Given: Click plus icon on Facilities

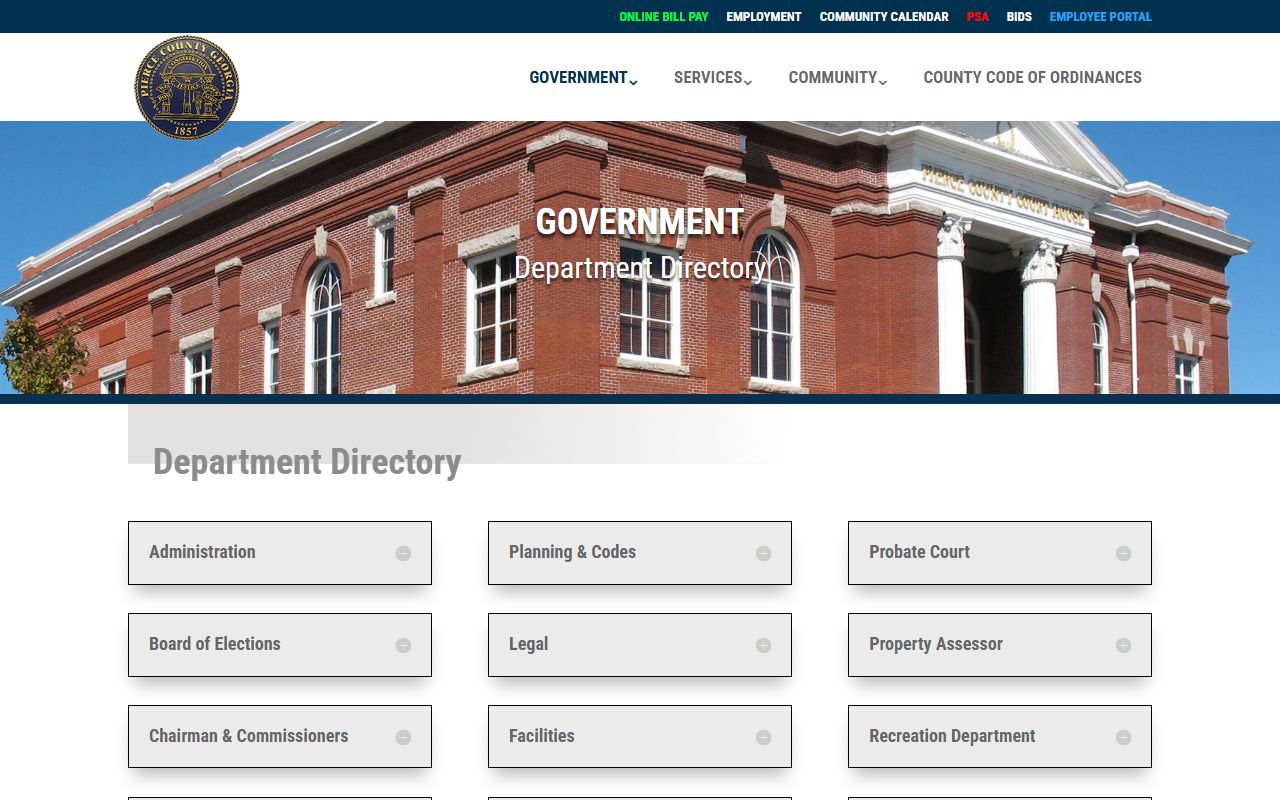Looking at the screenshot, I should point(763,737).
